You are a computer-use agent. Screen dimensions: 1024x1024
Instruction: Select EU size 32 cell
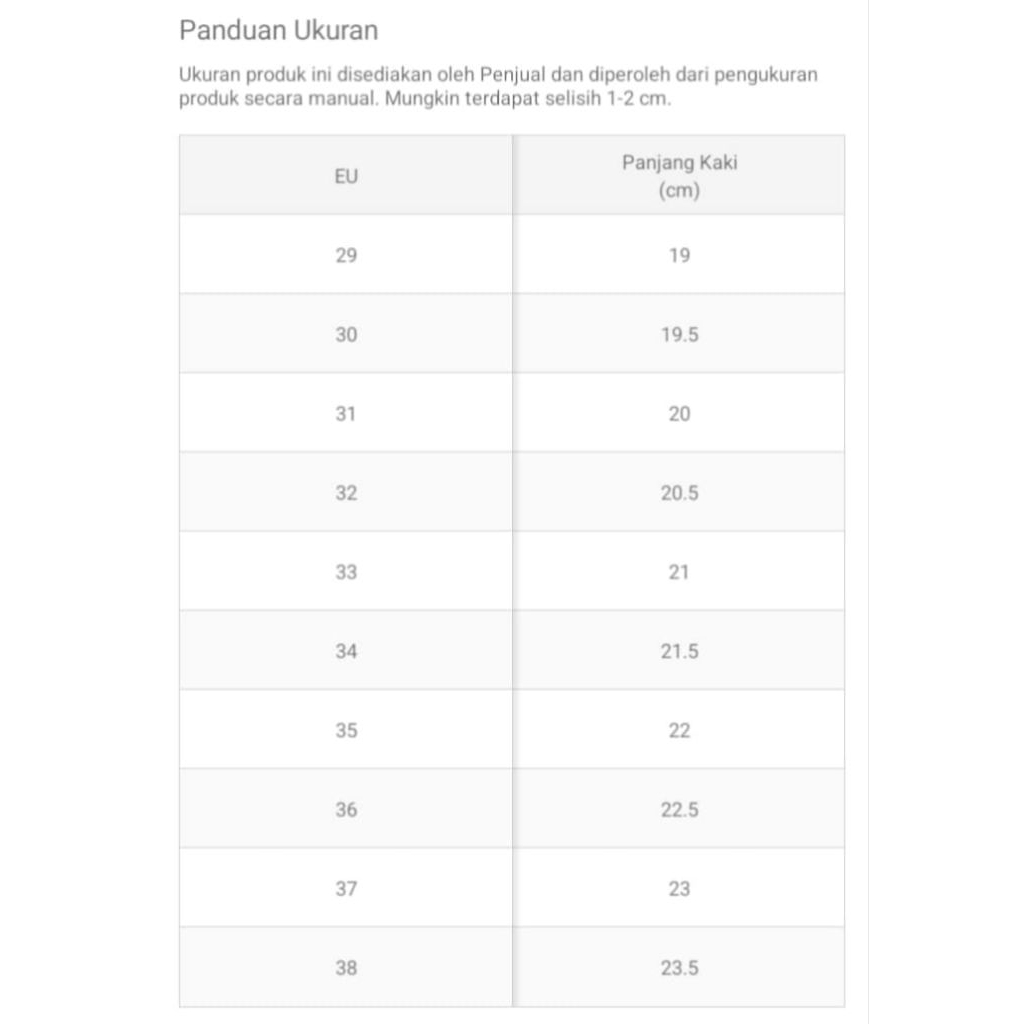(x=346, y=493)
